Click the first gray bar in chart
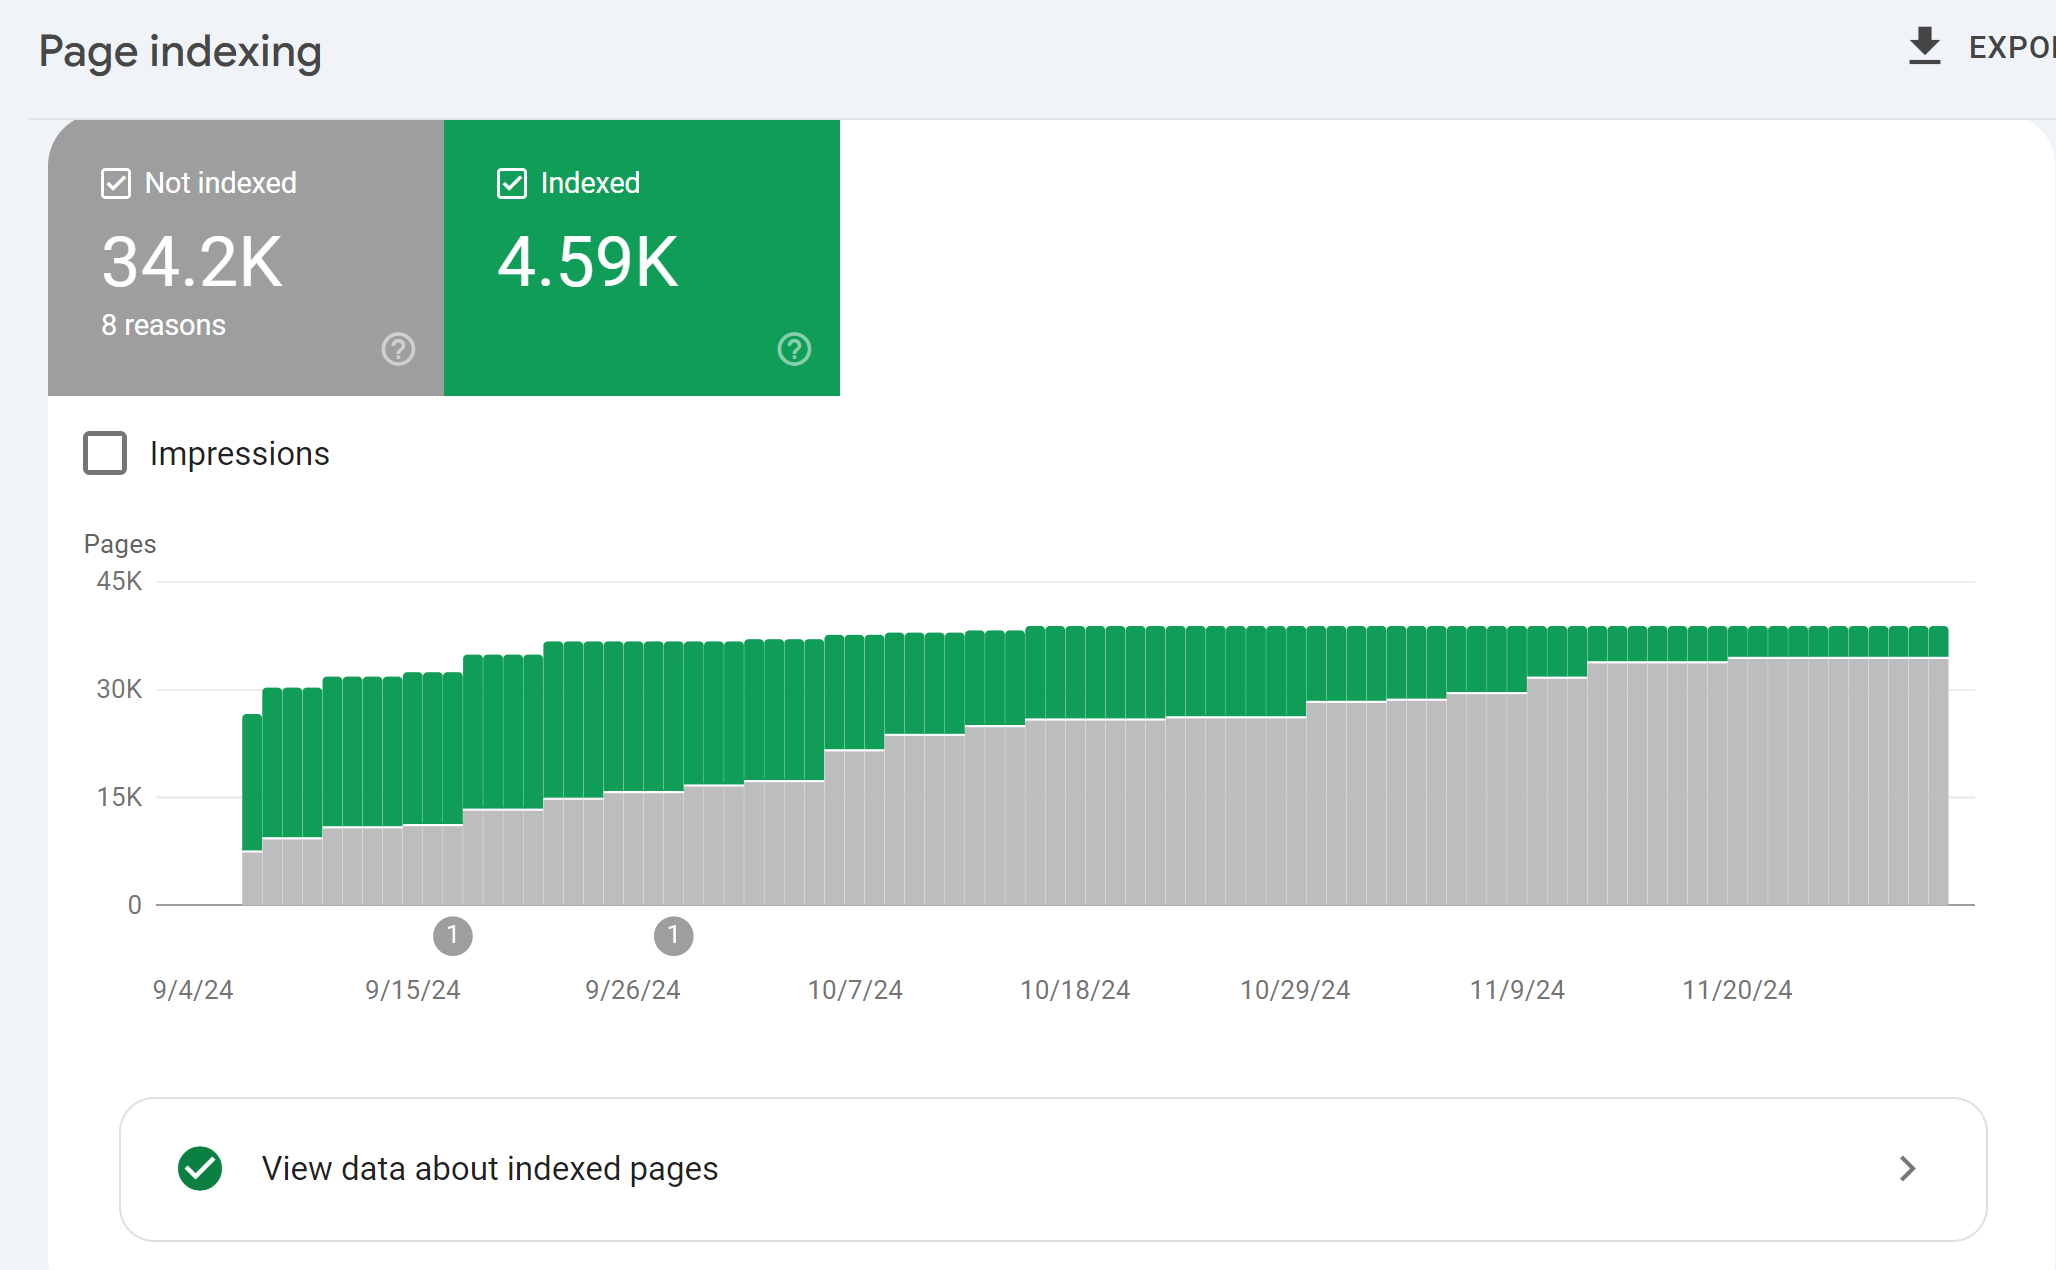This screenshot has width=2056, height=1270. (x=252, y=878)
